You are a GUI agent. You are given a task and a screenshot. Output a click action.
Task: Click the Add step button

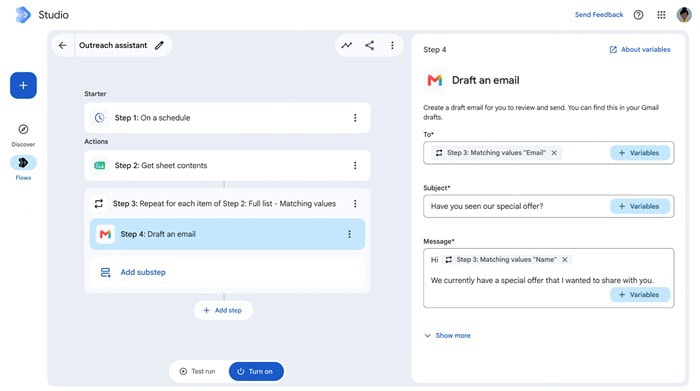tap(223, 310)
